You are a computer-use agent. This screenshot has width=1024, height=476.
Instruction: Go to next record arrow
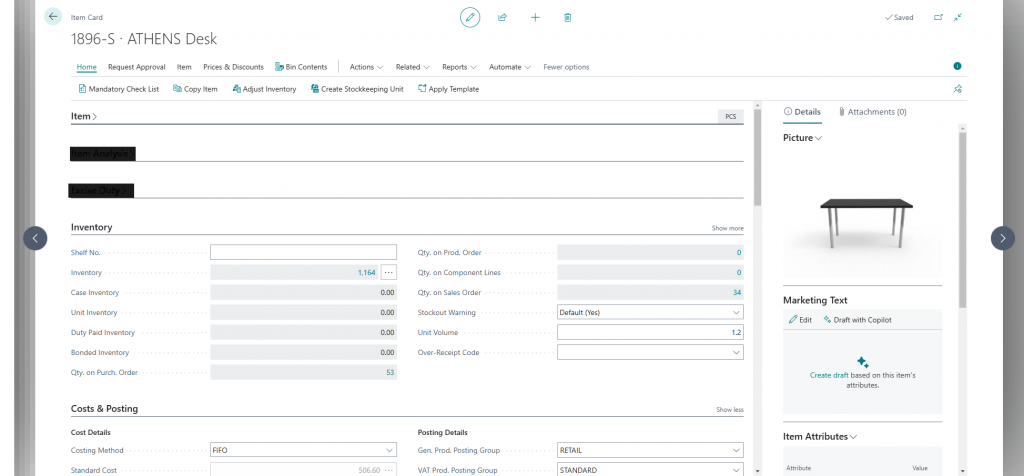(x=1002, y=238)
